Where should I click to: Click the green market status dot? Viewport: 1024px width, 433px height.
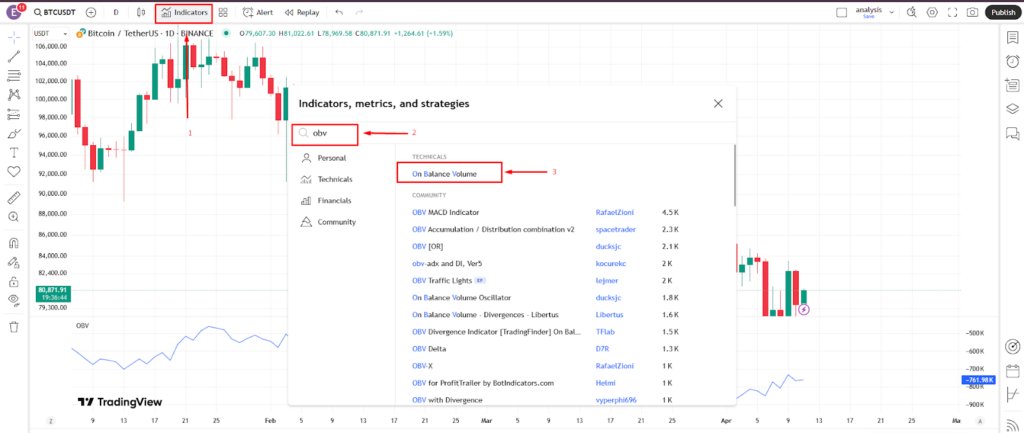tap(226, 33)
